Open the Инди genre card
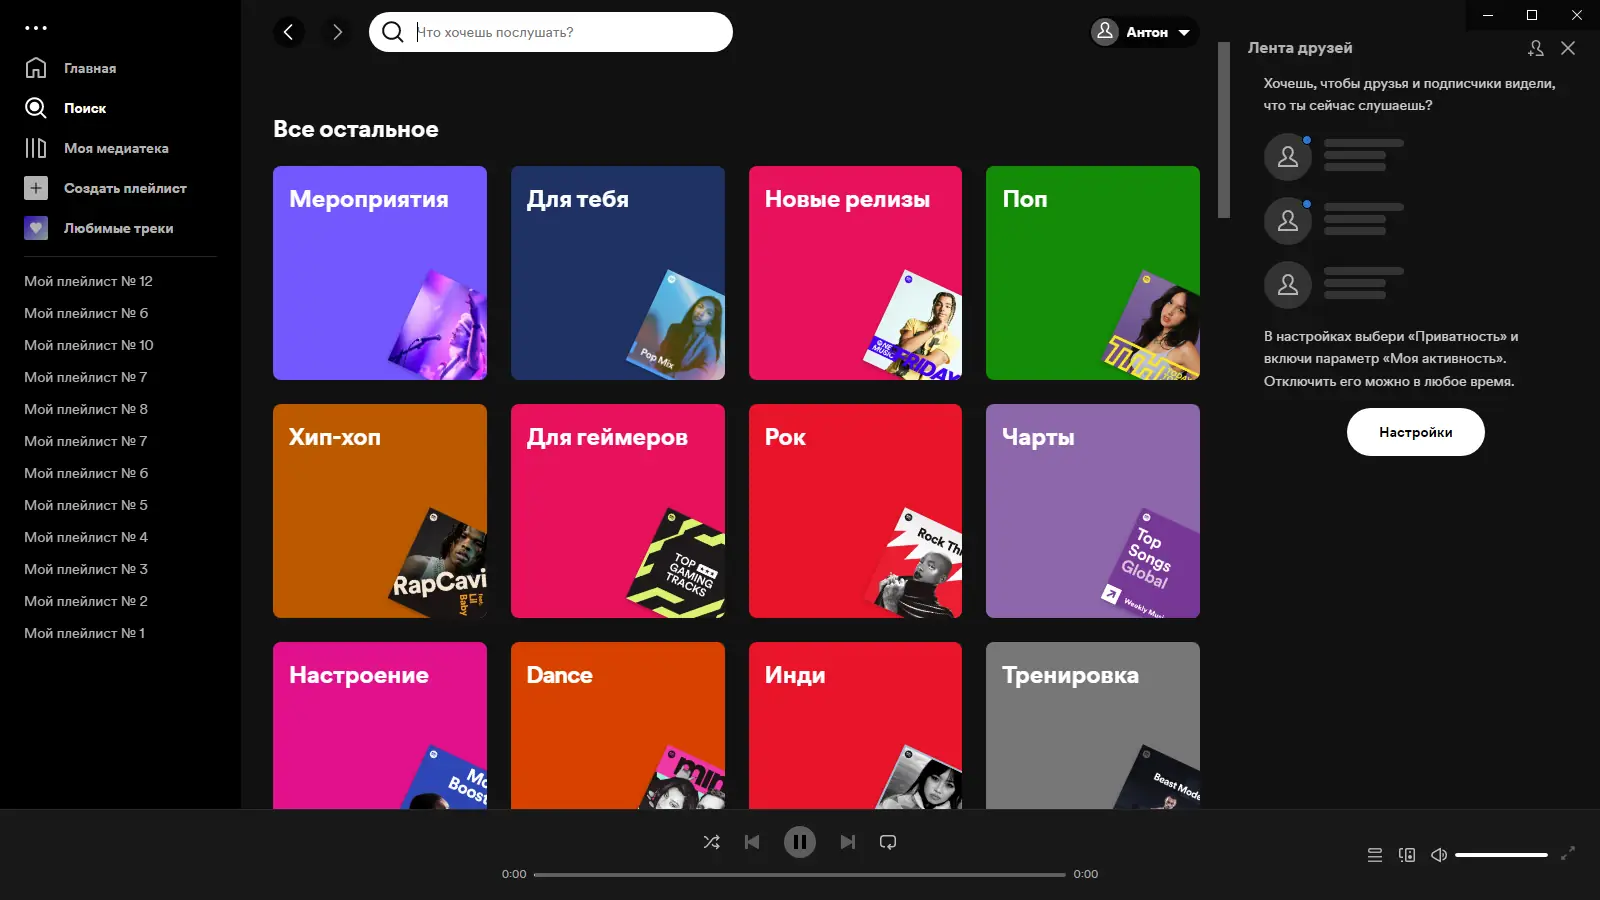Image resolution: width=1600 pixels, height=900 pixels. pos(855,725)
